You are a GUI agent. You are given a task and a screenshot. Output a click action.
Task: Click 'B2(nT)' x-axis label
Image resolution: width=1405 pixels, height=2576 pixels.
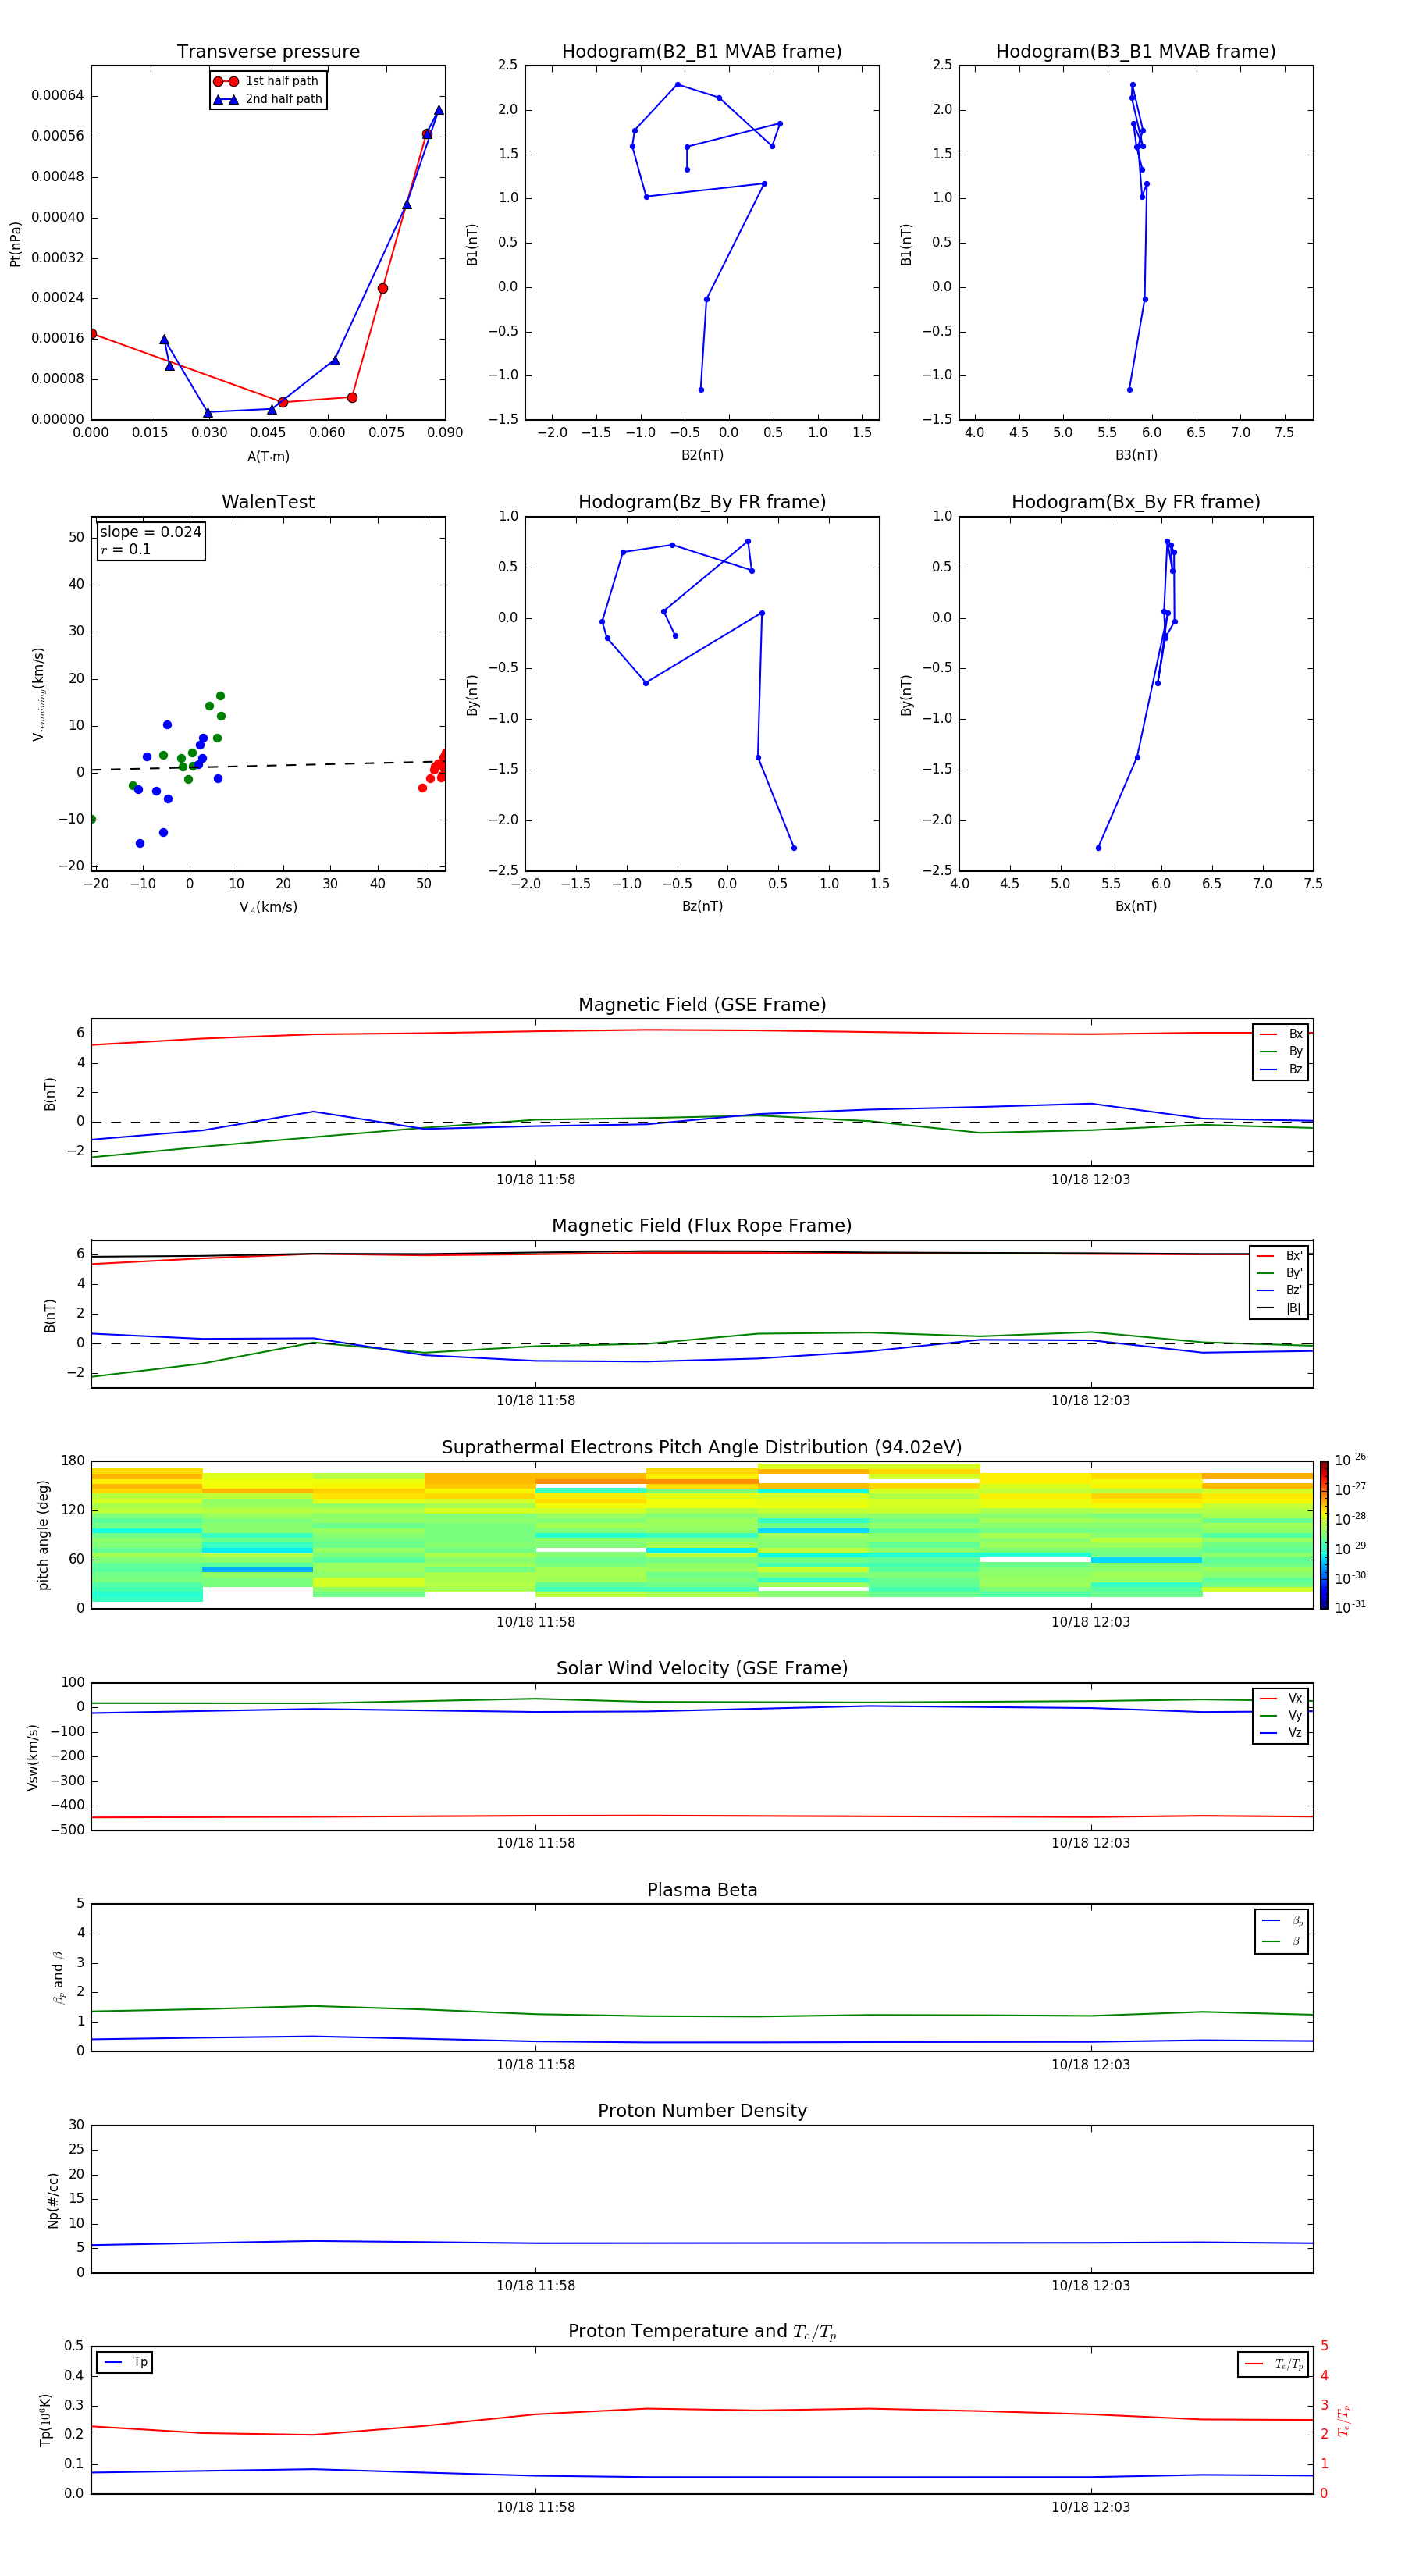[x=702, y=455]
